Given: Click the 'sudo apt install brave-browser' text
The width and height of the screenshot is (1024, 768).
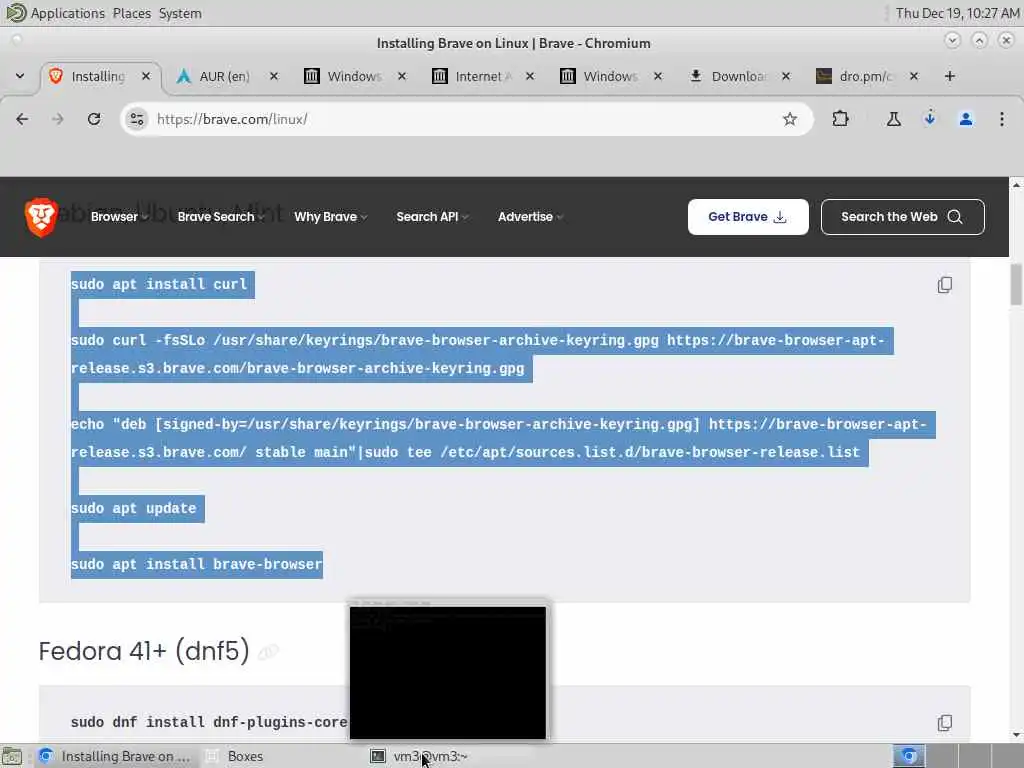Looking at the screenshot, I should [x=197, y=564].
